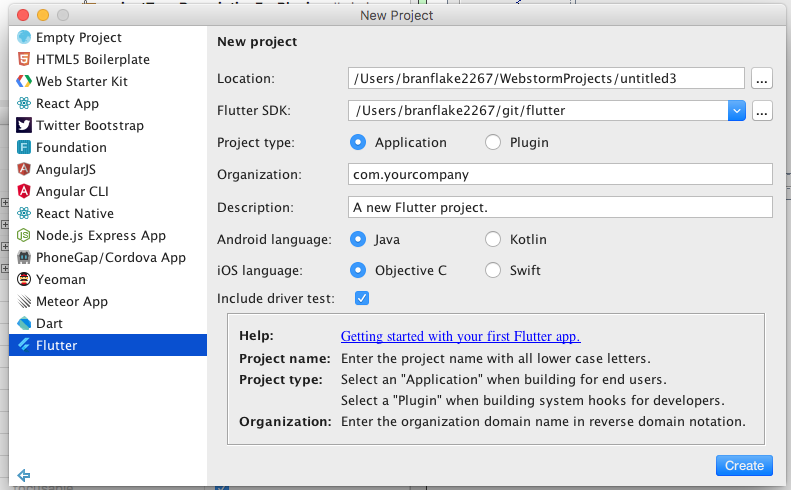
Task: Select the React App icon
Action: pos(24,103)
